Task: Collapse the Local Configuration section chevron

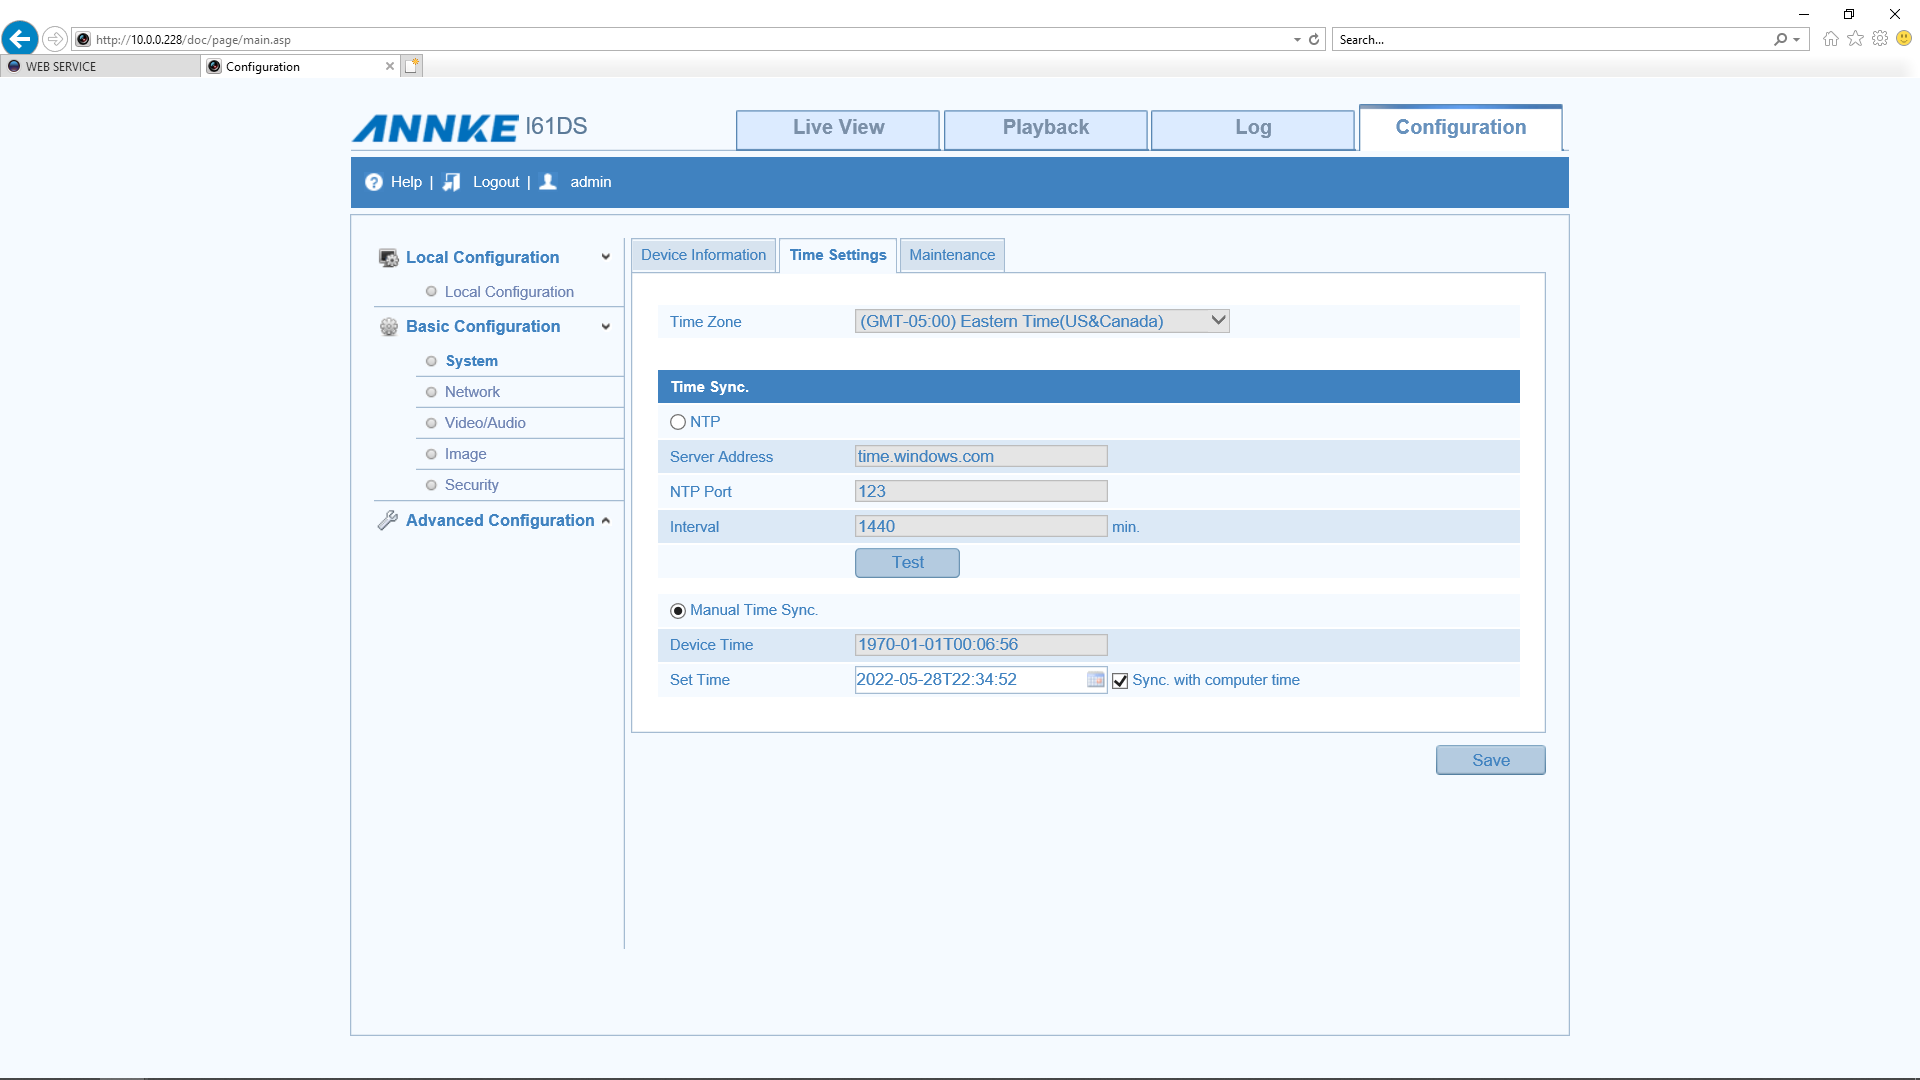Action: [x=606, y=257]
